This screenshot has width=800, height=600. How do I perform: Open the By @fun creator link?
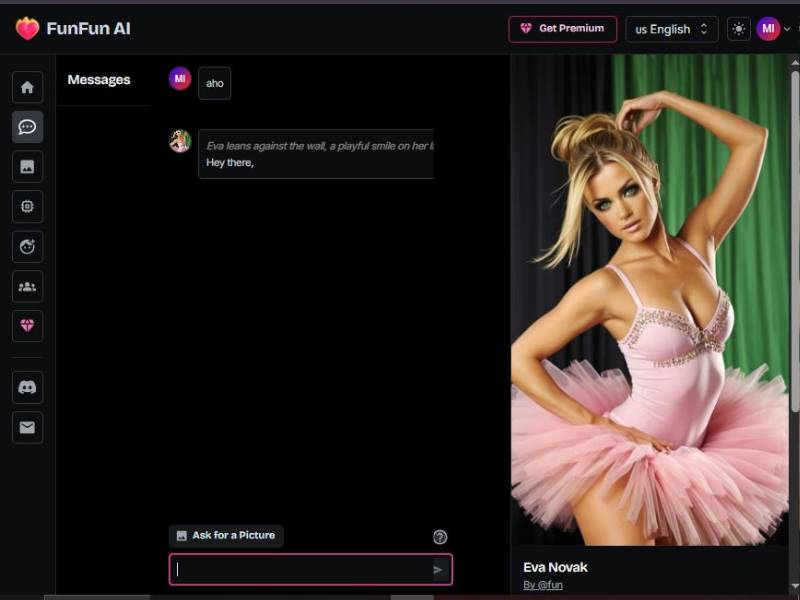click(542, 585)
